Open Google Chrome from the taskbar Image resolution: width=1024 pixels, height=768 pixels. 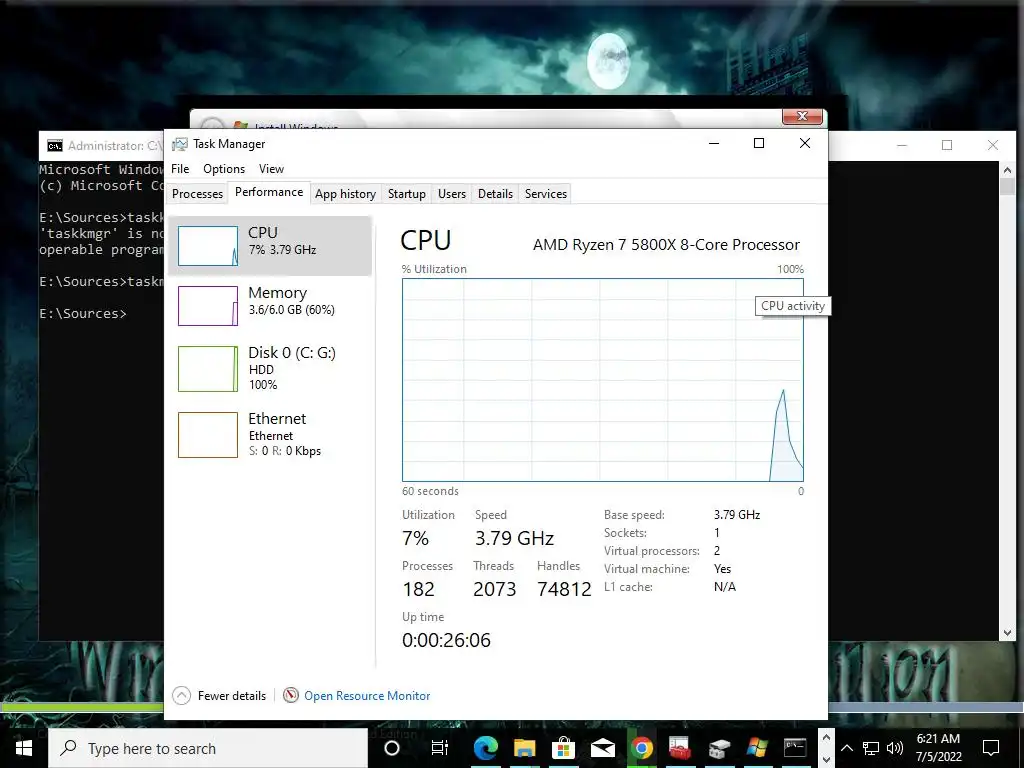pyautogui.click(x=641, y=748)
